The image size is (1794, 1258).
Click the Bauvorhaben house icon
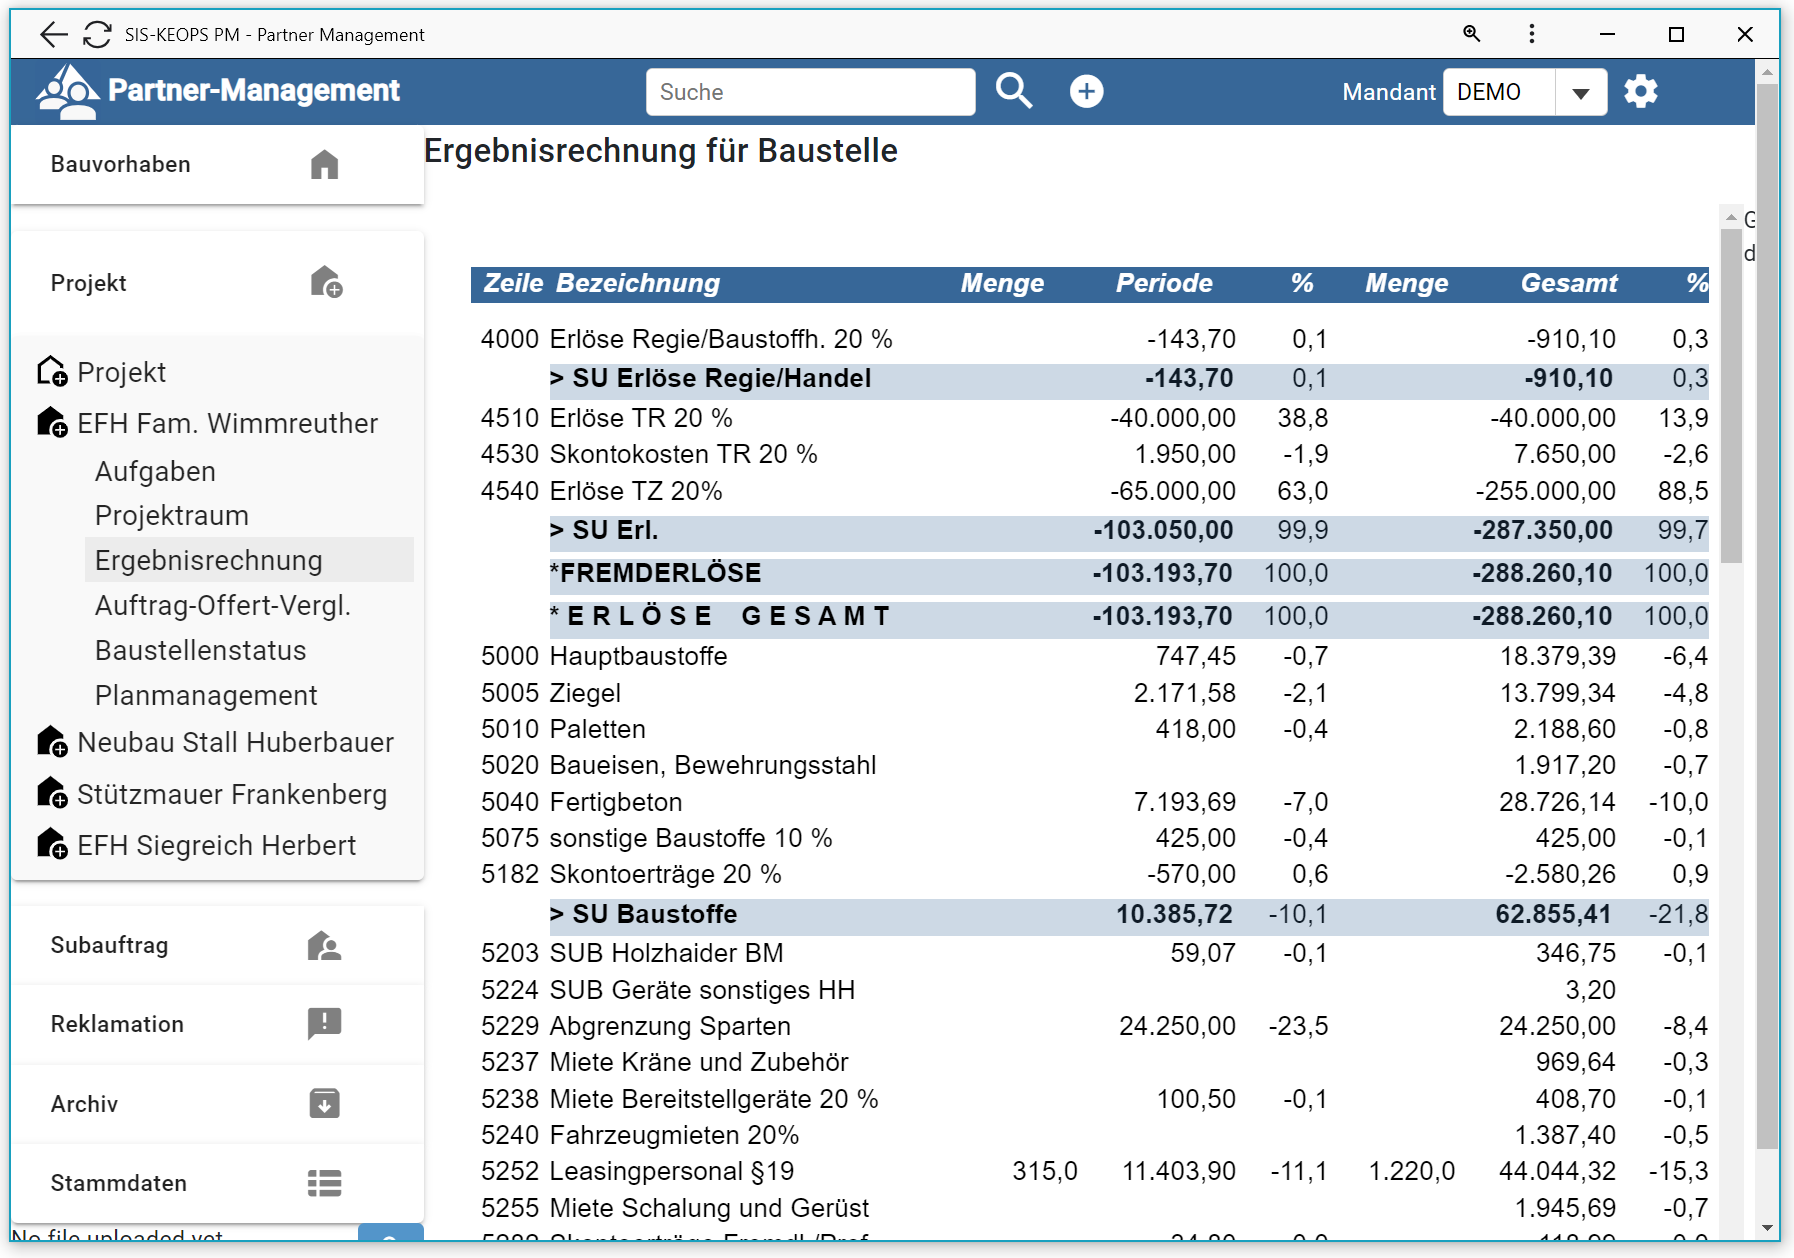pos(324,164)
